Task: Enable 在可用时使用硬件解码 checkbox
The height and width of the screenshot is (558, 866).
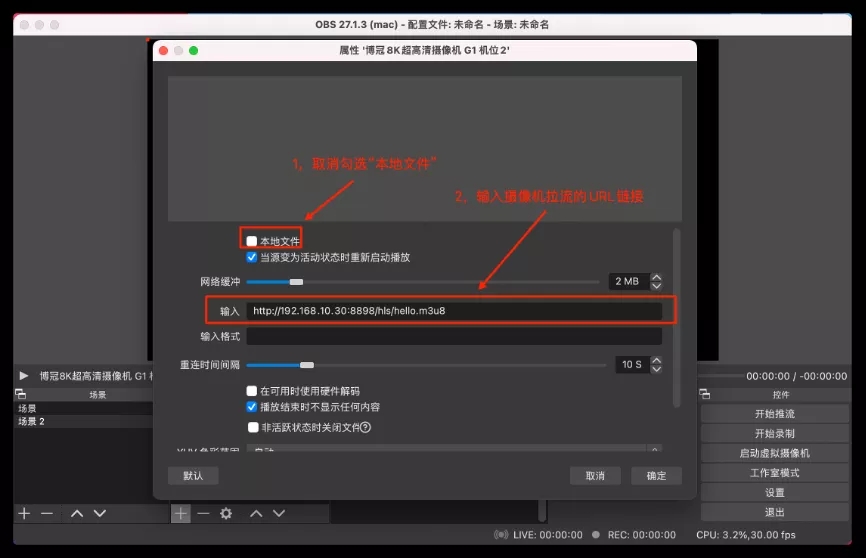Action: pyautogui.click(x=252, y=391)
